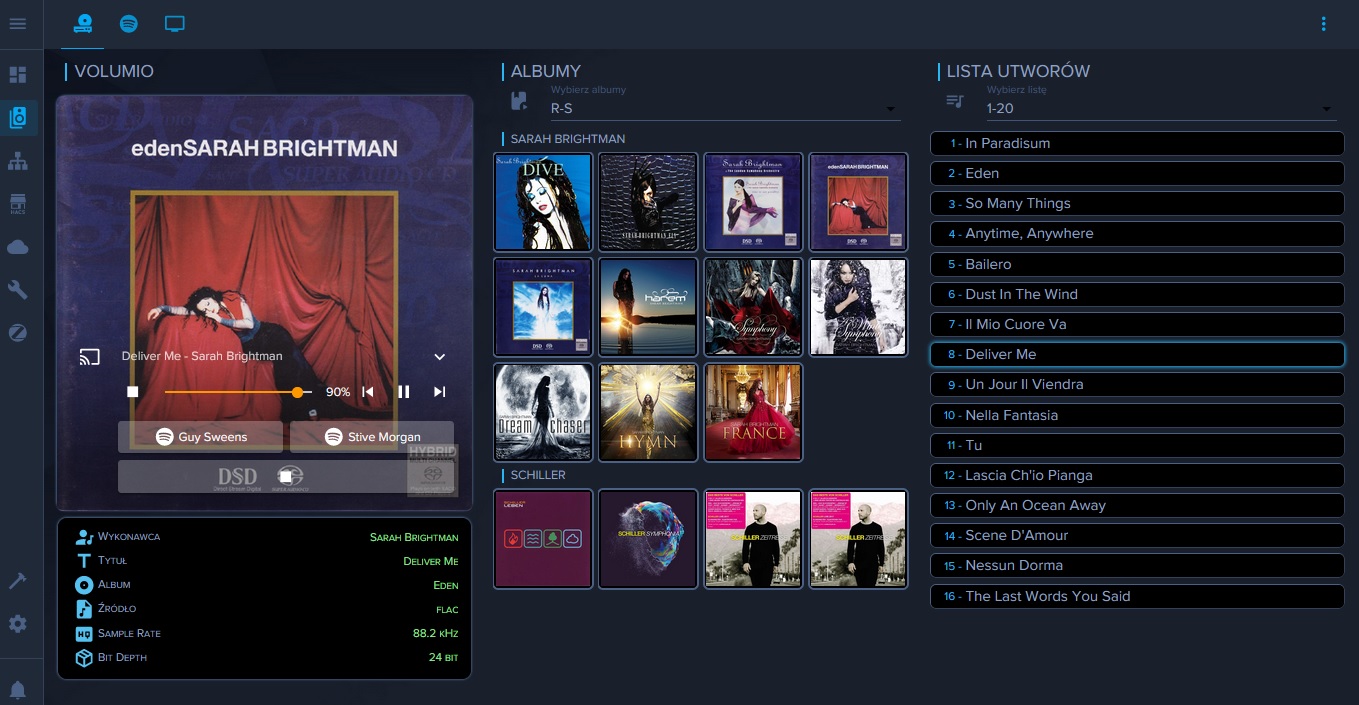Play Stive Morgan Spotify shortcut
This screenshot has height=705, width=1359.
click(x=372, y=437)
